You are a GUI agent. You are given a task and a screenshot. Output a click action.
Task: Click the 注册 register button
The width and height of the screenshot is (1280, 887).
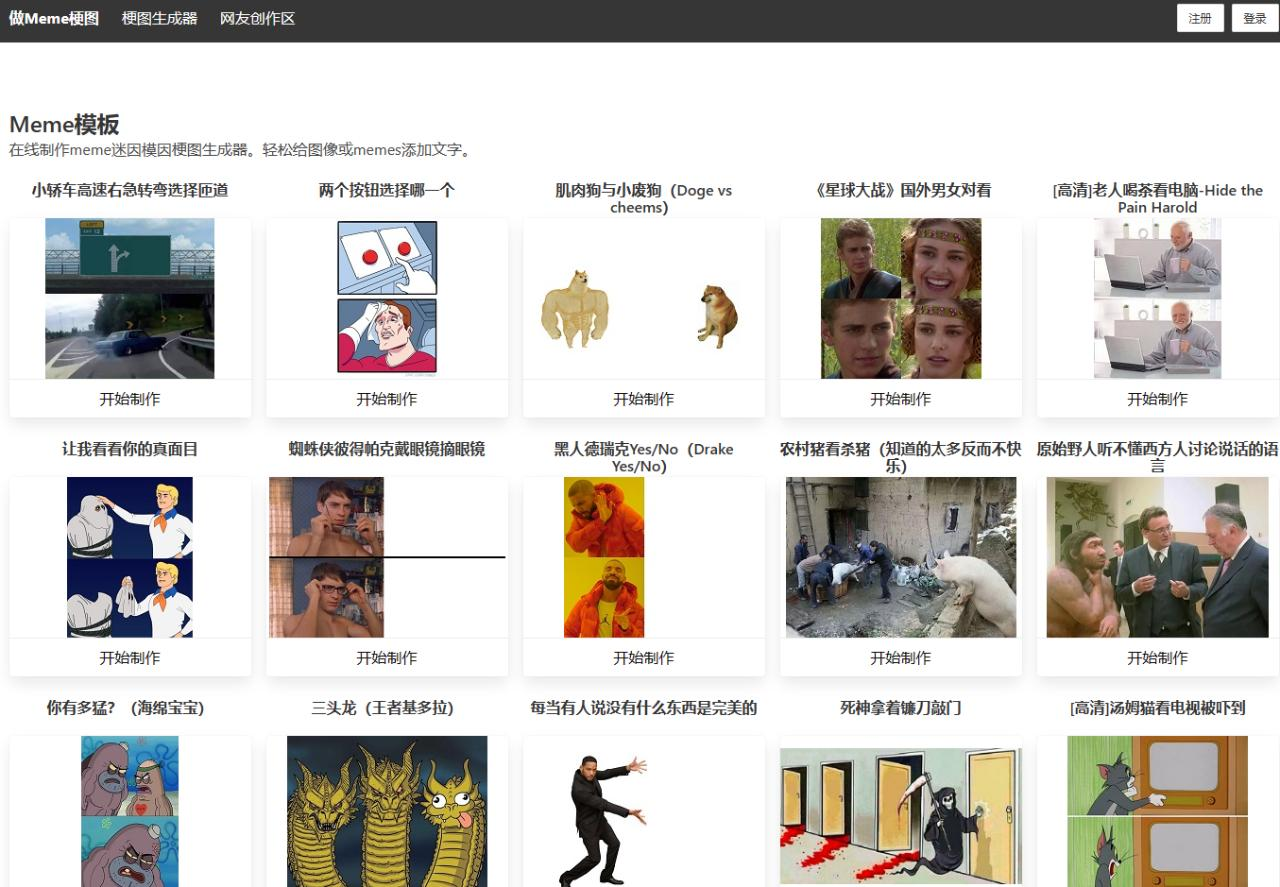click(1200, 18)
